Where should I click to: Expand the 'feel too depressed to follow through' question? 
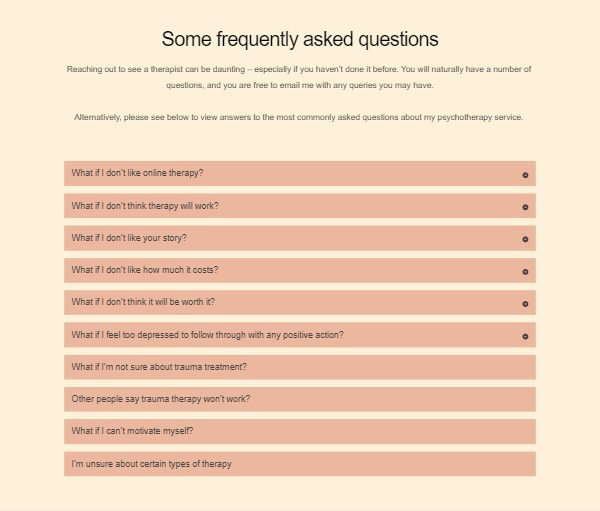coord(300,335)
